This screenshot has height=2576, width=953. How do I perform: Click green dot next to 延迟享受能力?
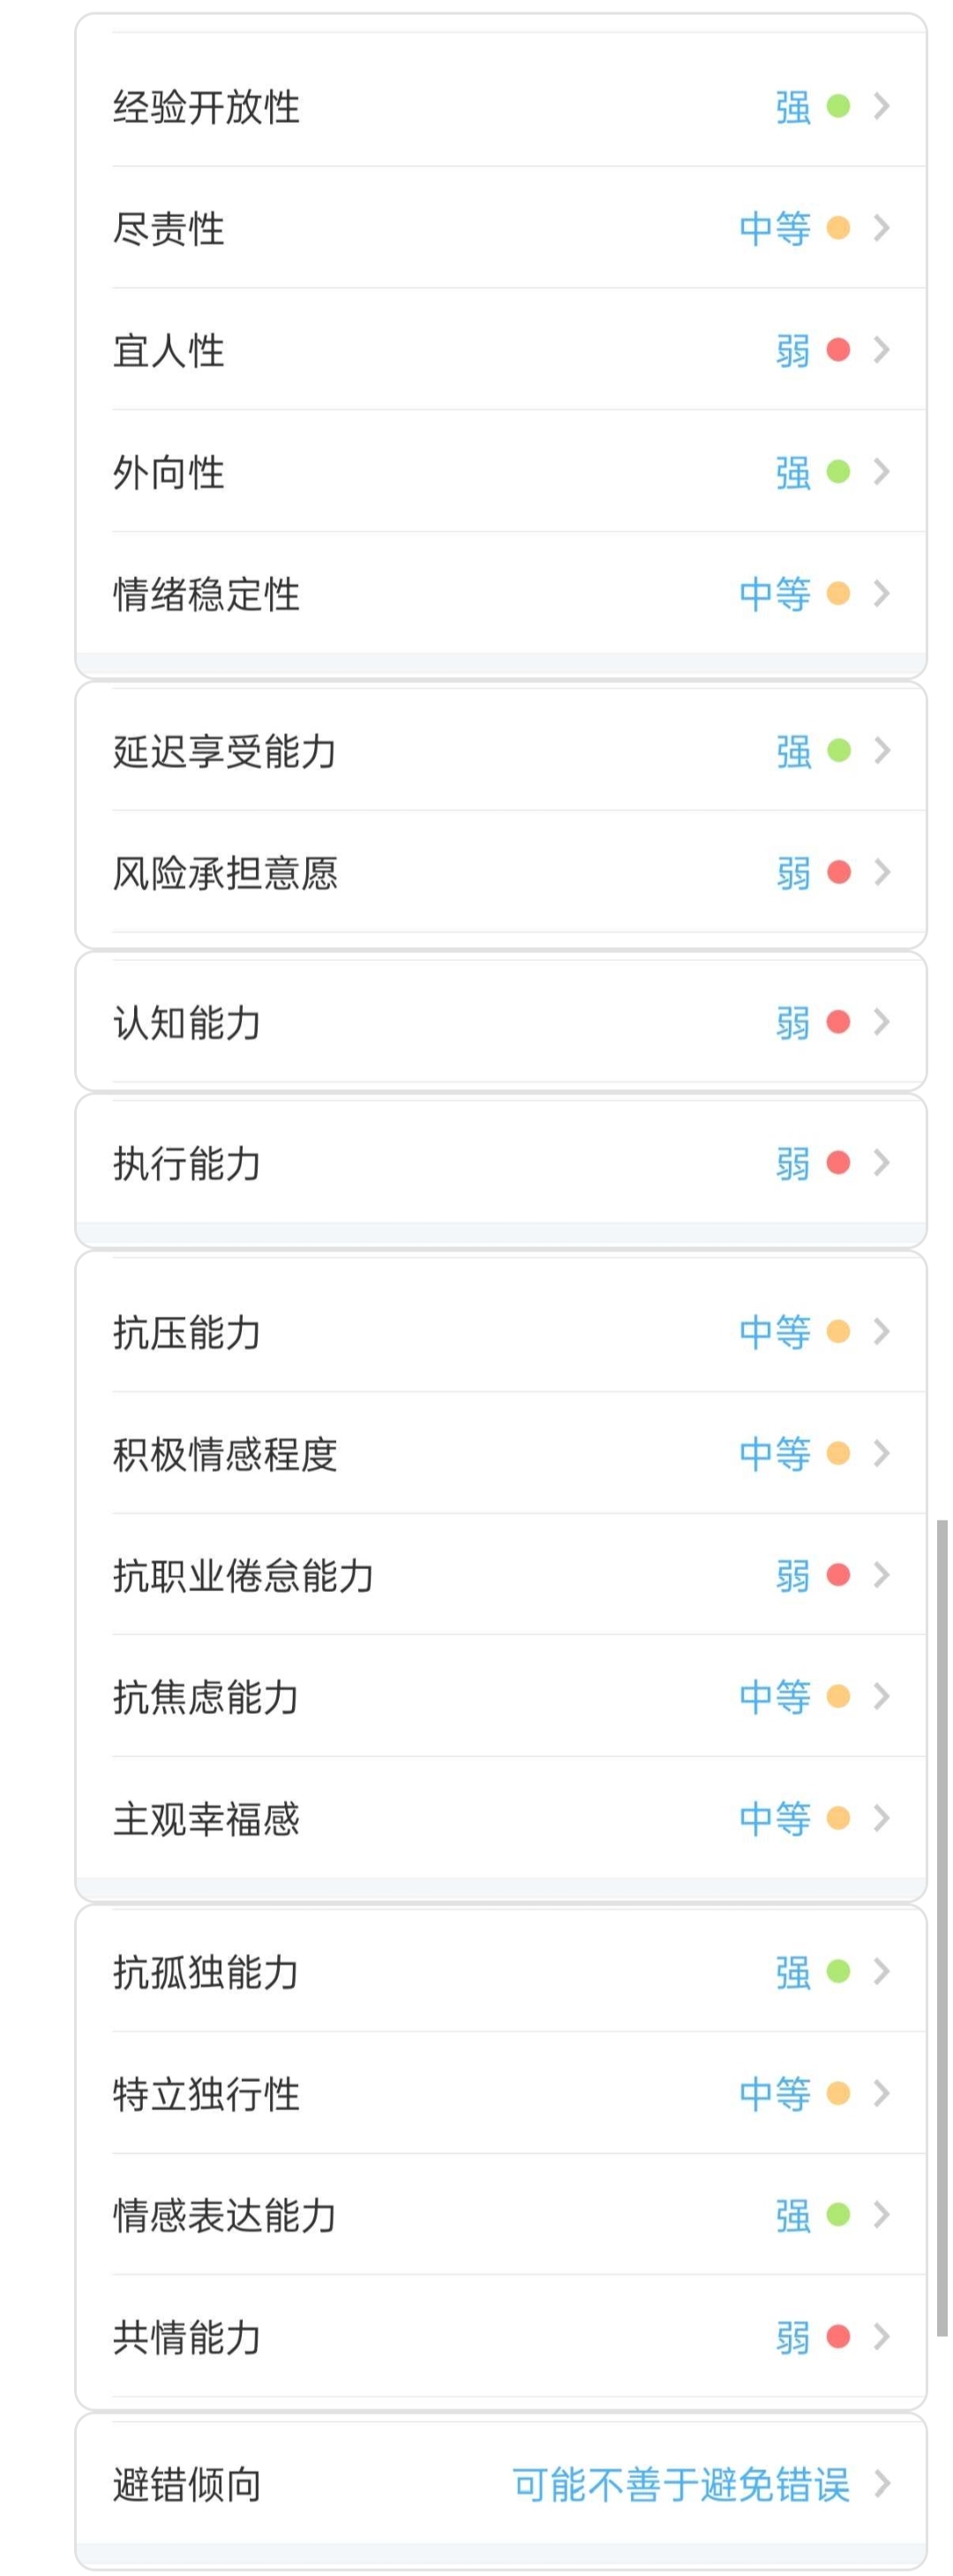838,750
